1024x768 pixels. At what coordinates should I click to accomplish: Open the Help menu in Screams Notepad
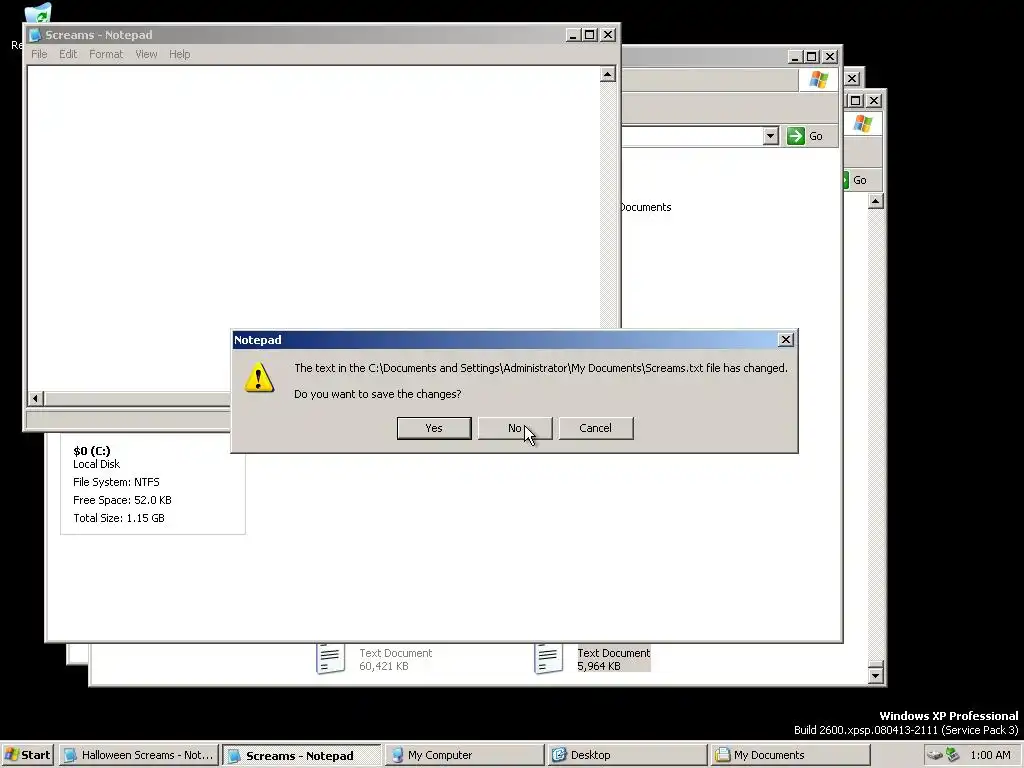click(180, 54)
